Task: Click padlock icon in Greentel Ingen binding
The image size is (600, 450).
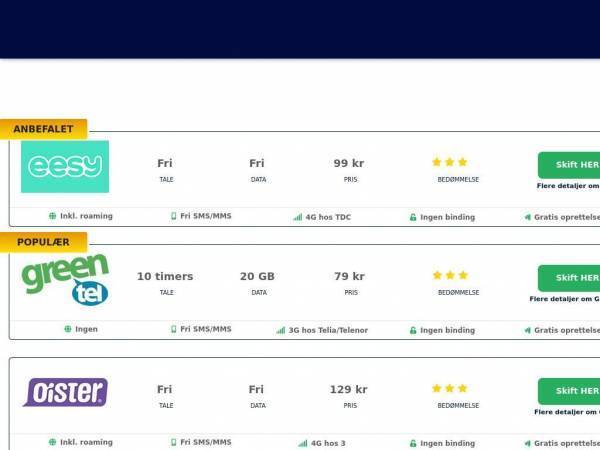Action: 413,330
